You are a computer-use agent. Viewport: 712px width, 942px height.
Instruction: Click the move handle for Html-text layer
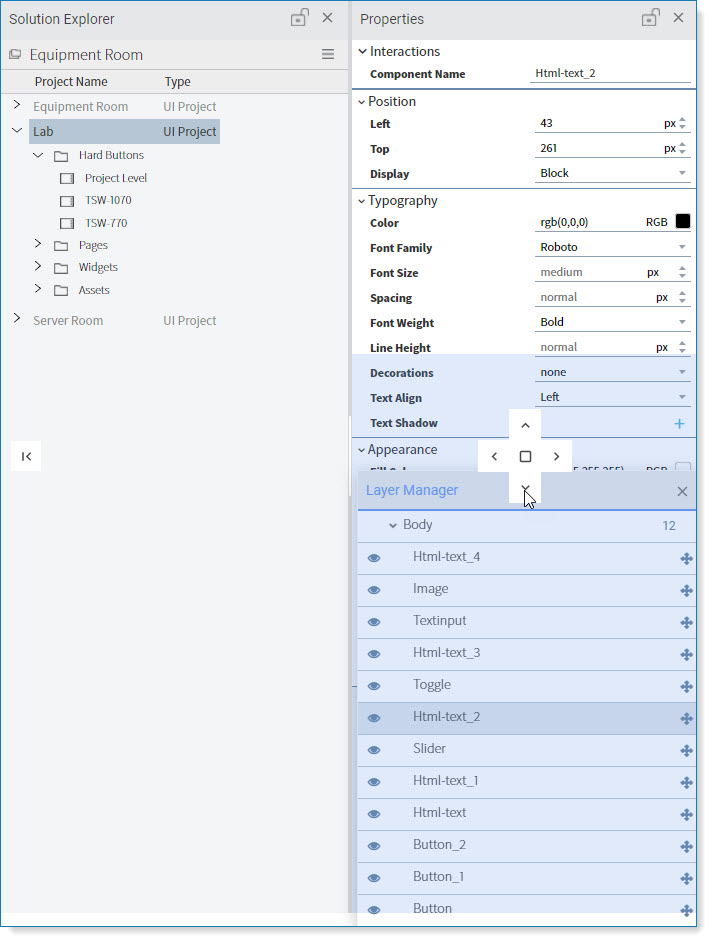686,815
